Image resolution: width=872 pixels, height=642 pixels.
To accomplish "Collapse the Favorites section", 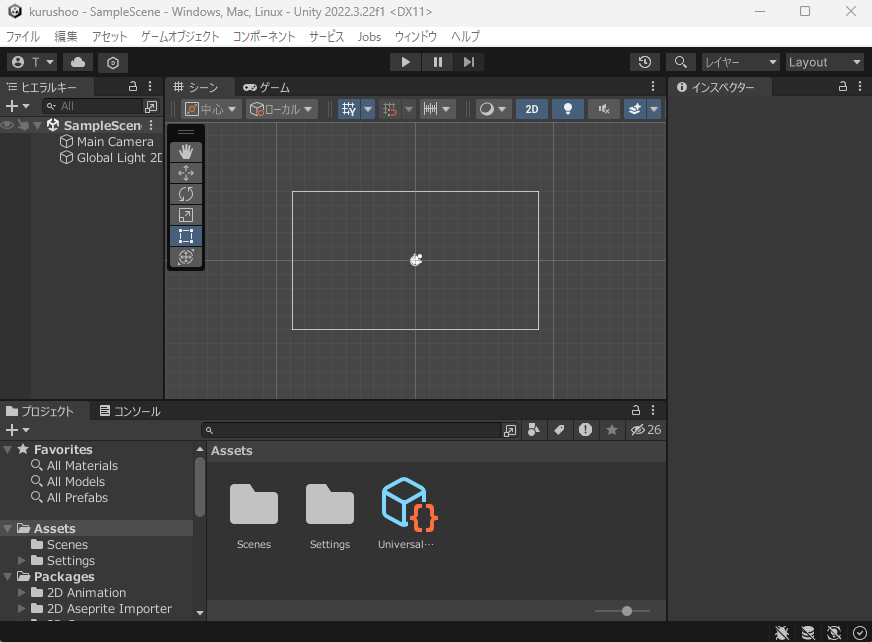I will (8, 450).
